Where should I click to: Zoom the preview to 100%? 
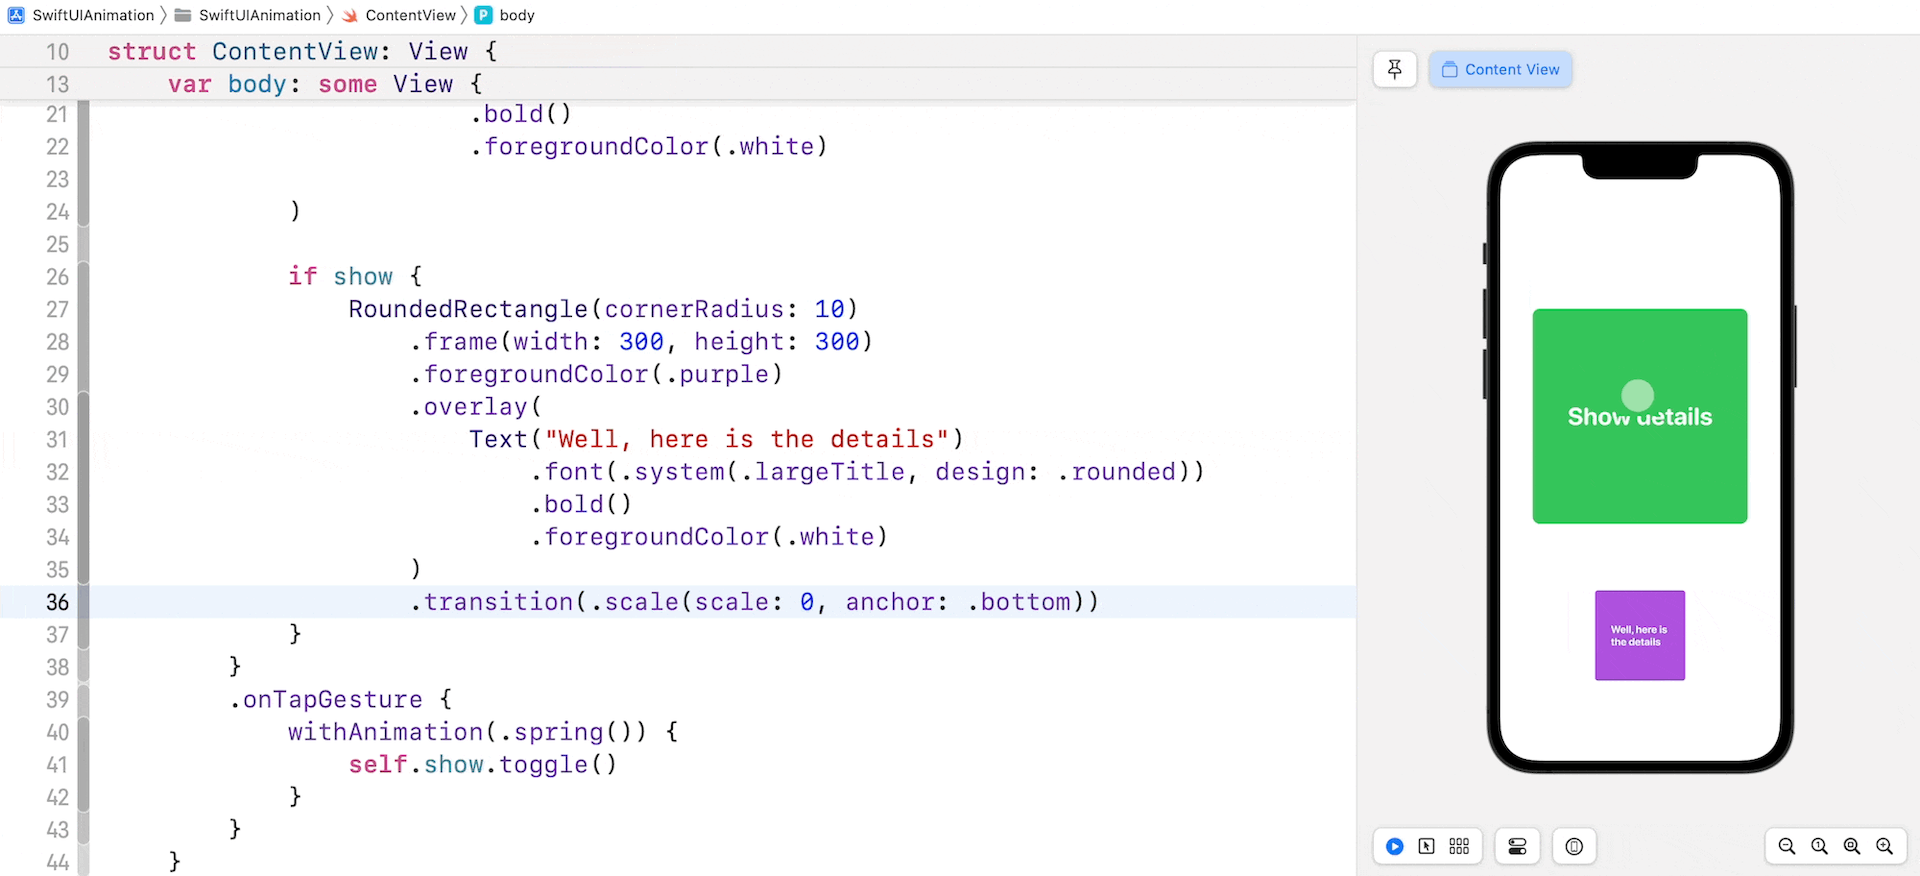[1819, 847]
